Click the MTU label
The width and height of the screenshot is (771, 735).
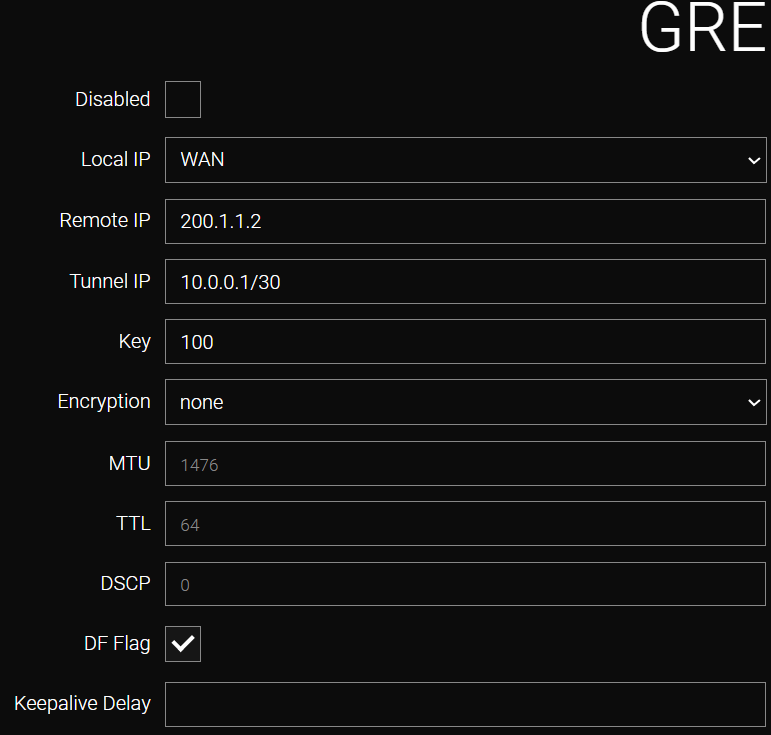pyautogui.click(x=129, y=463)
